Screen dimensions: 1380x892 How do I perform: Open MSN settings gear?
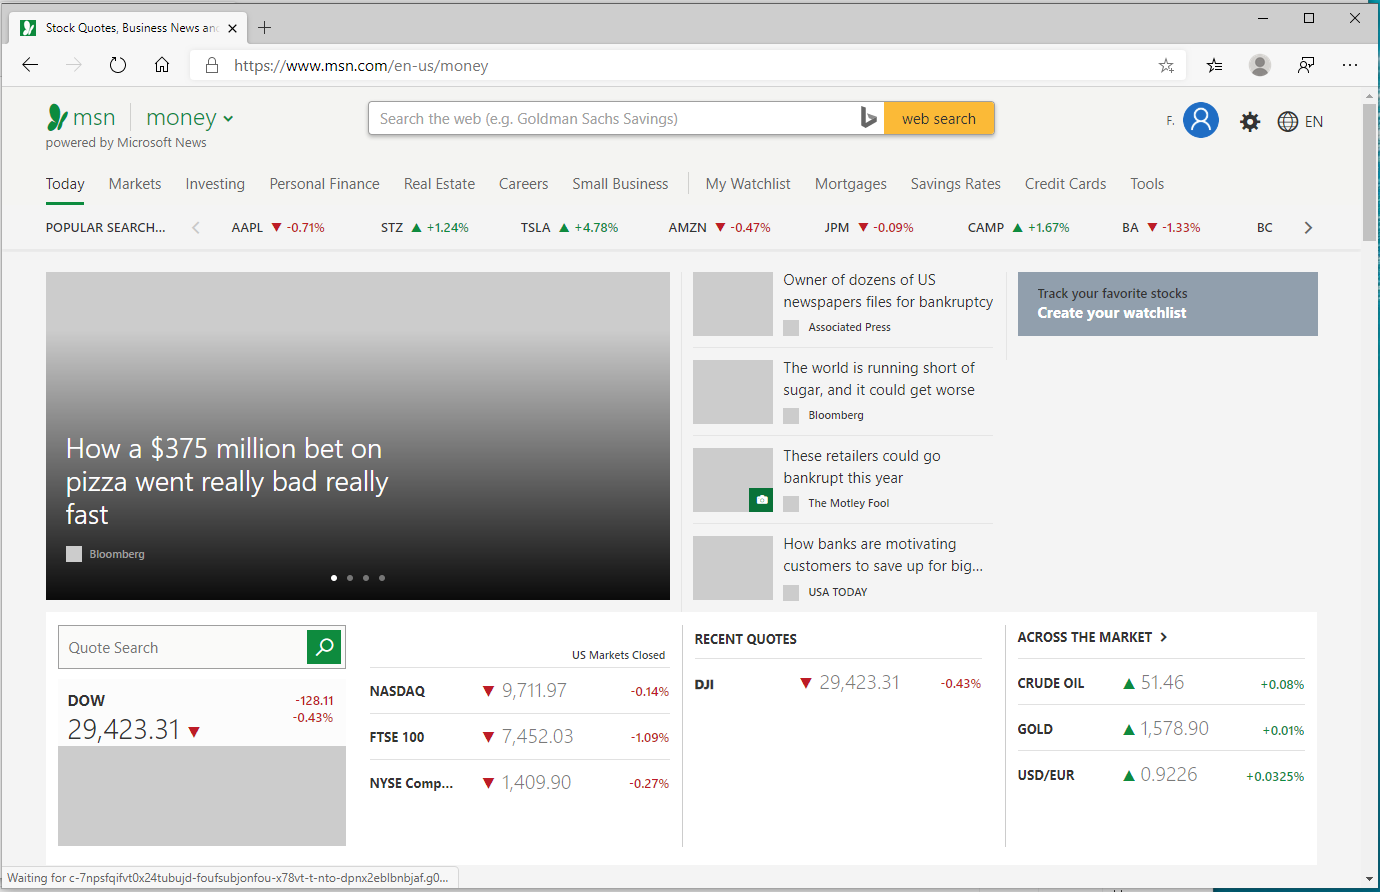point(1250,122)
